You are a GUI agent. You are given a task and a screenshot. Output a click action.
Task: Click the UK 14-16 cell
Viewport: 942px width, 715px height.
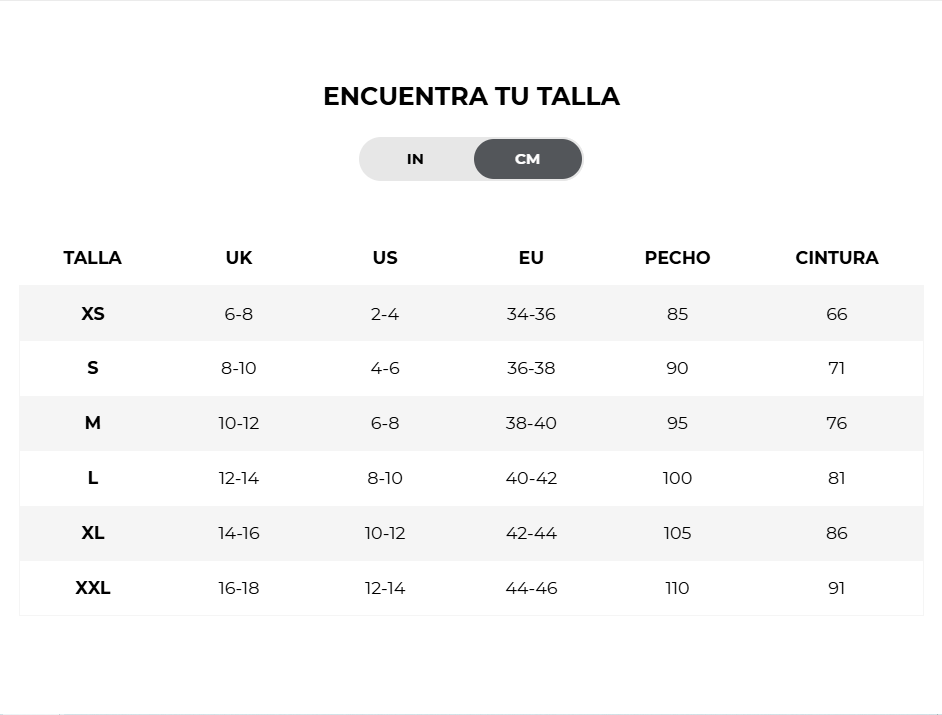click(x=239, y=533)
